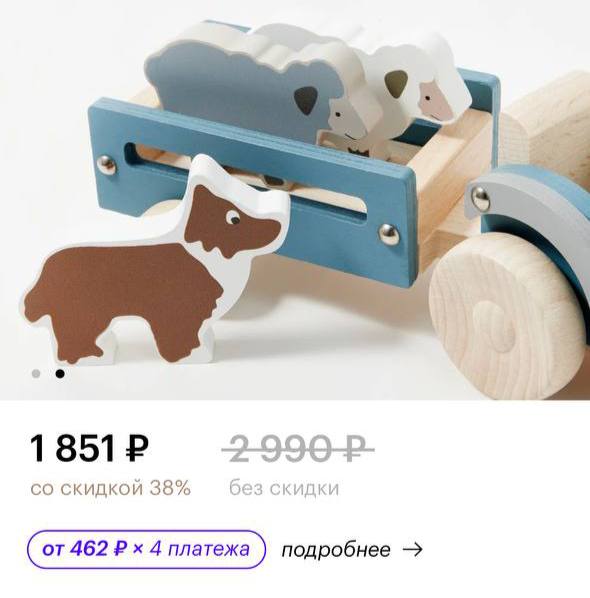Screen dimensions: 590x598
Task: Click the '4 платежа' text in the pill
Action: coord(199,549)
